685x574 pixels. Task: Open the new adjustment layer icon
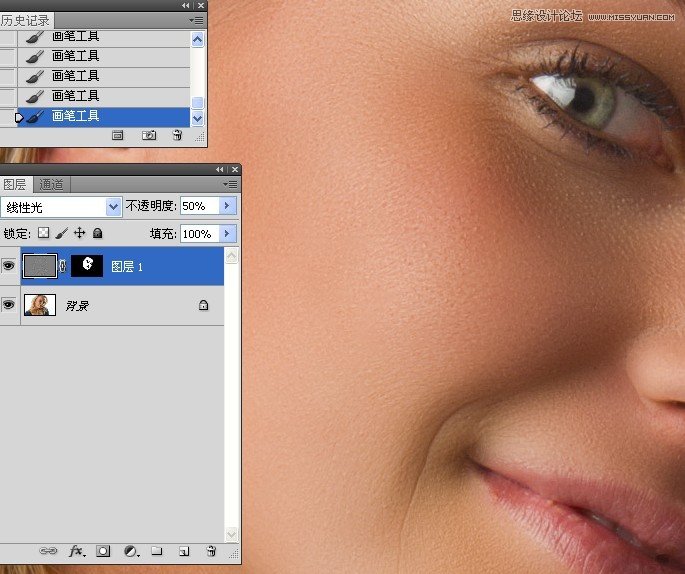click(130, 551)
